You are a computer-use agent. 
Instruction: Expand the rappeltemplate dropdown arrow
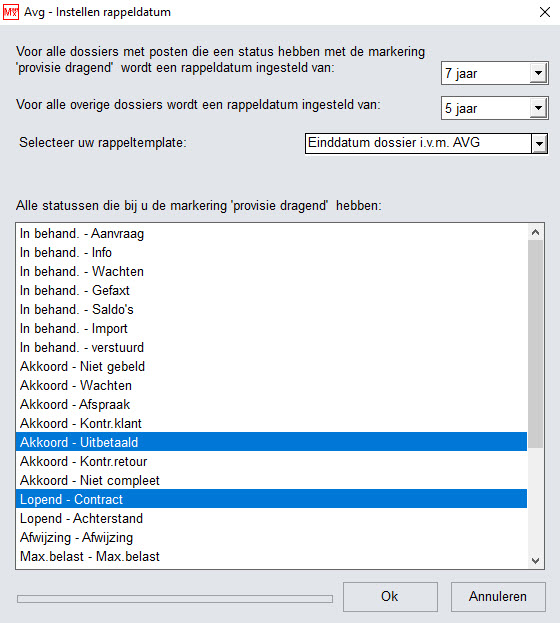pos(539,143)
